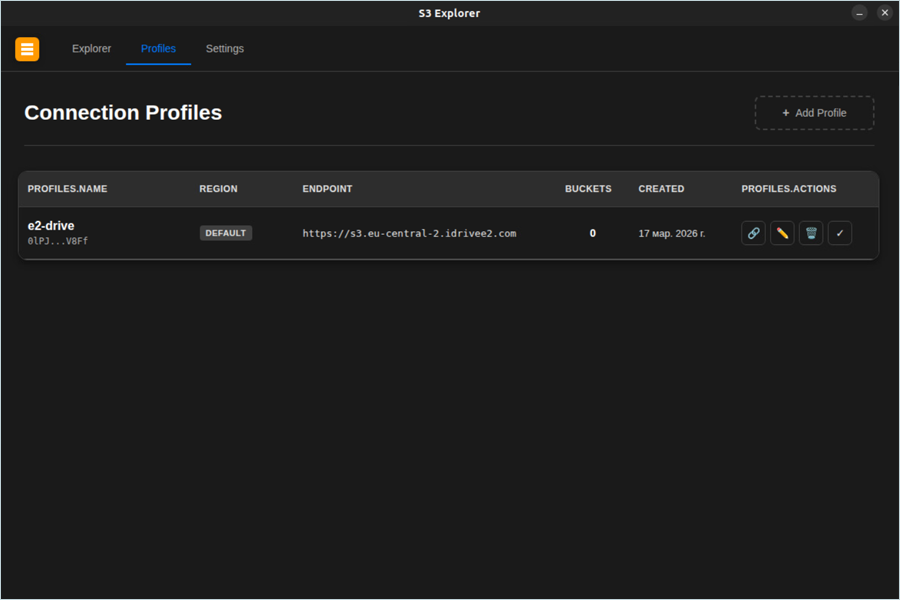Click the BUCKETS column header
This screenshot has width=900, height=600.
(588, 189)
